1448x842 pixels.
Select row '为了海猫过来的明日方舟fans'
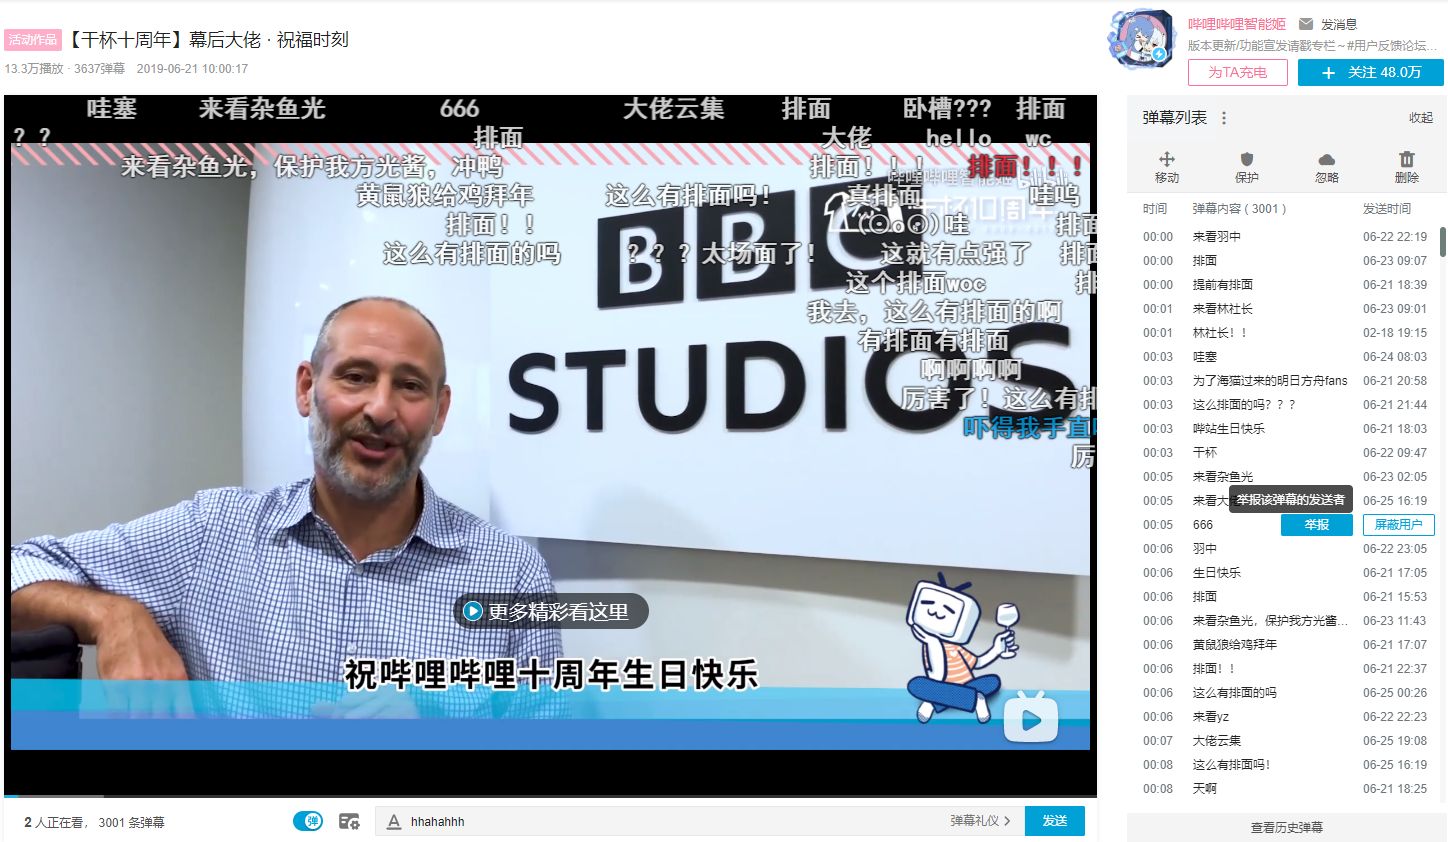click(x=1287, y=381)
